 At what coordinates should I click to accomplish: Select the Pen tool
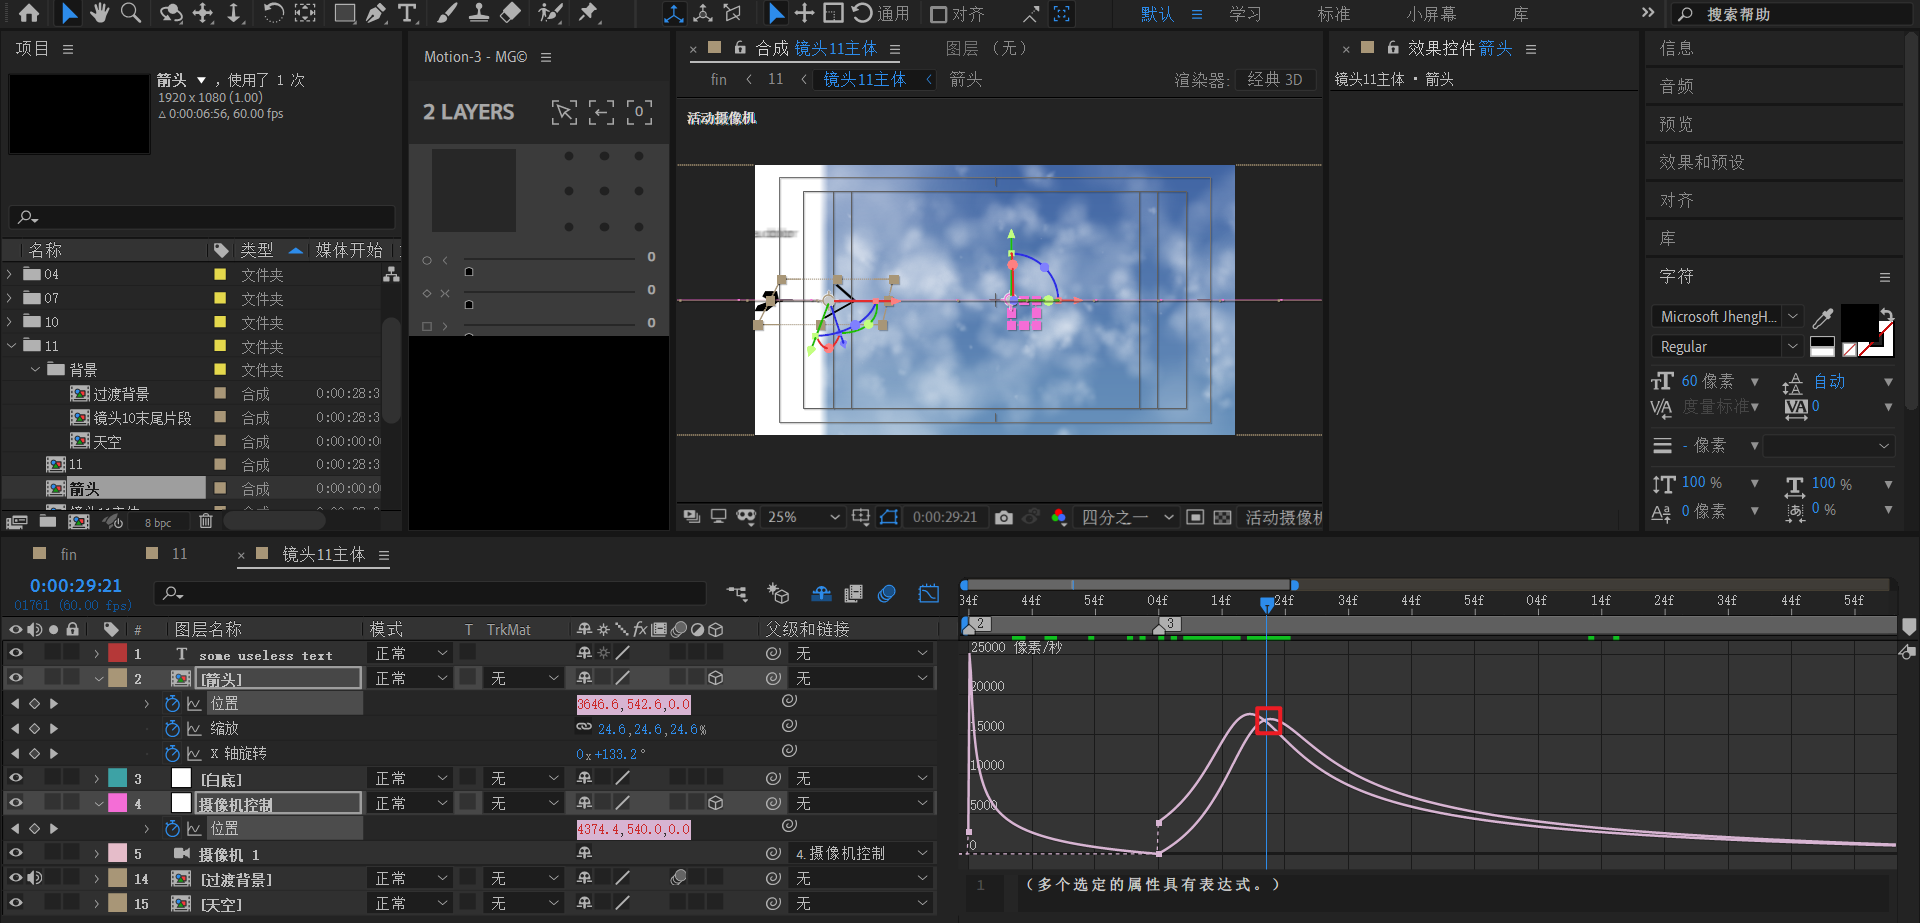376,13
